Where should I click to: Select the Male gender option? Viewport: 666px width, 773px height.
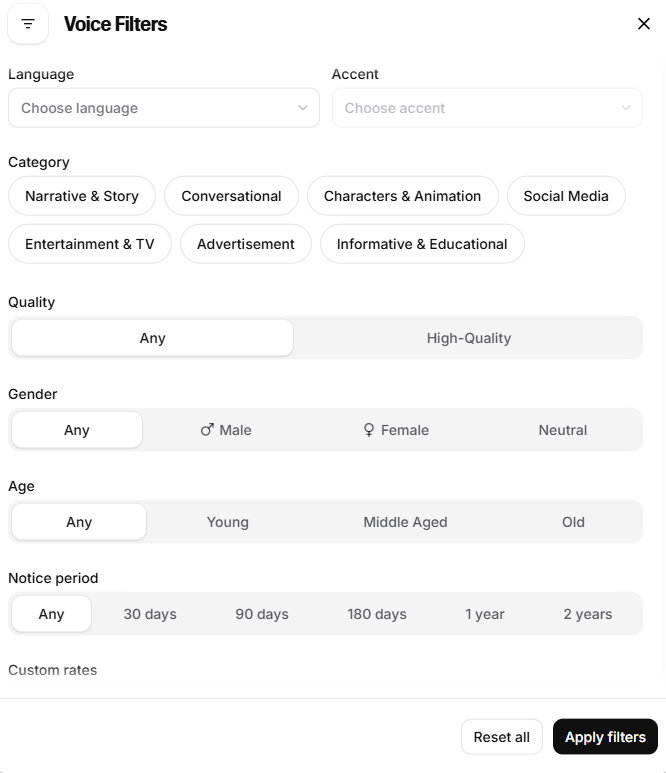coord(226,430)
